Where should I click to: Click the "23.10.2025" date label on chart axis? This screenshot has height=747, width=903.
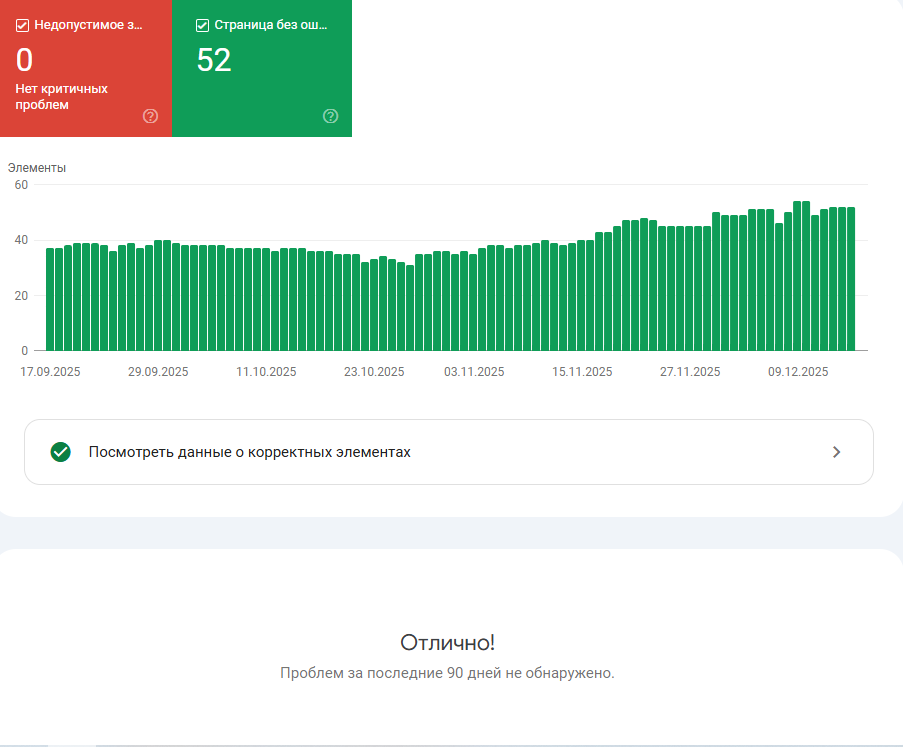[x=374, y=372]
